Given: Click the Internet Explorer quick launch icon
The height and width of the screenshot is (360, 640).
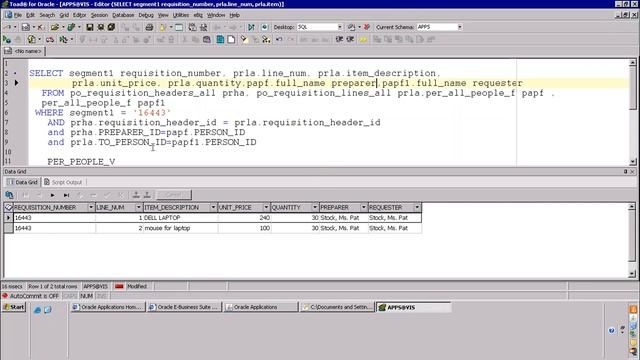Looking at the screenshot, I should pyautogui.click(x=38, y=310).
